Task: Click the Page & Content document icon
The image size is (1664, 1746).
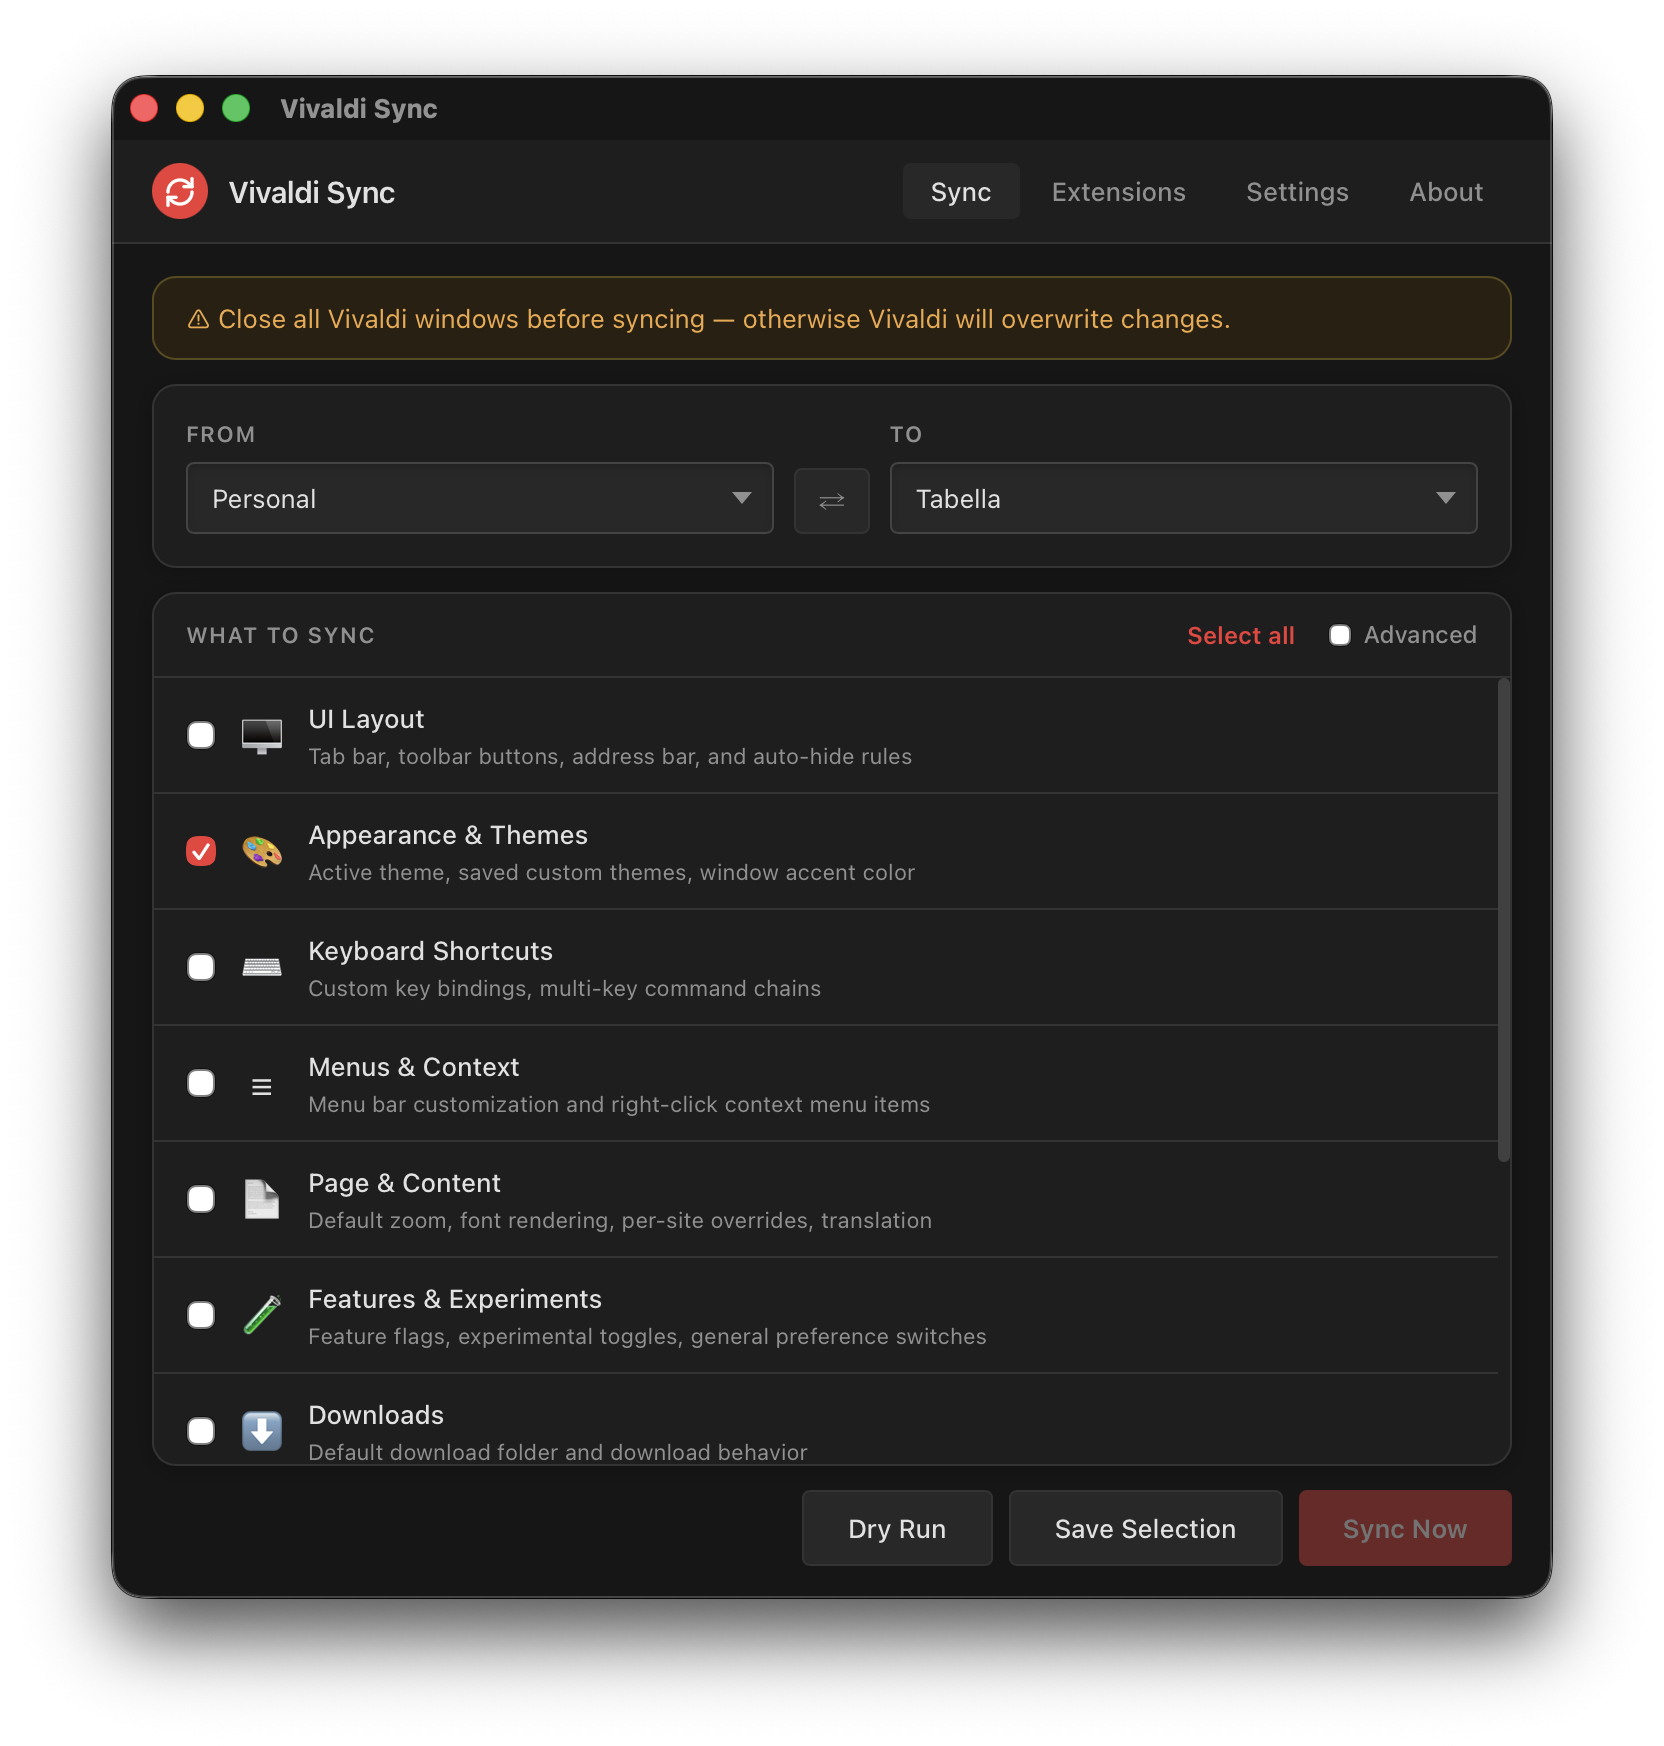Action: pos(262,1199)
